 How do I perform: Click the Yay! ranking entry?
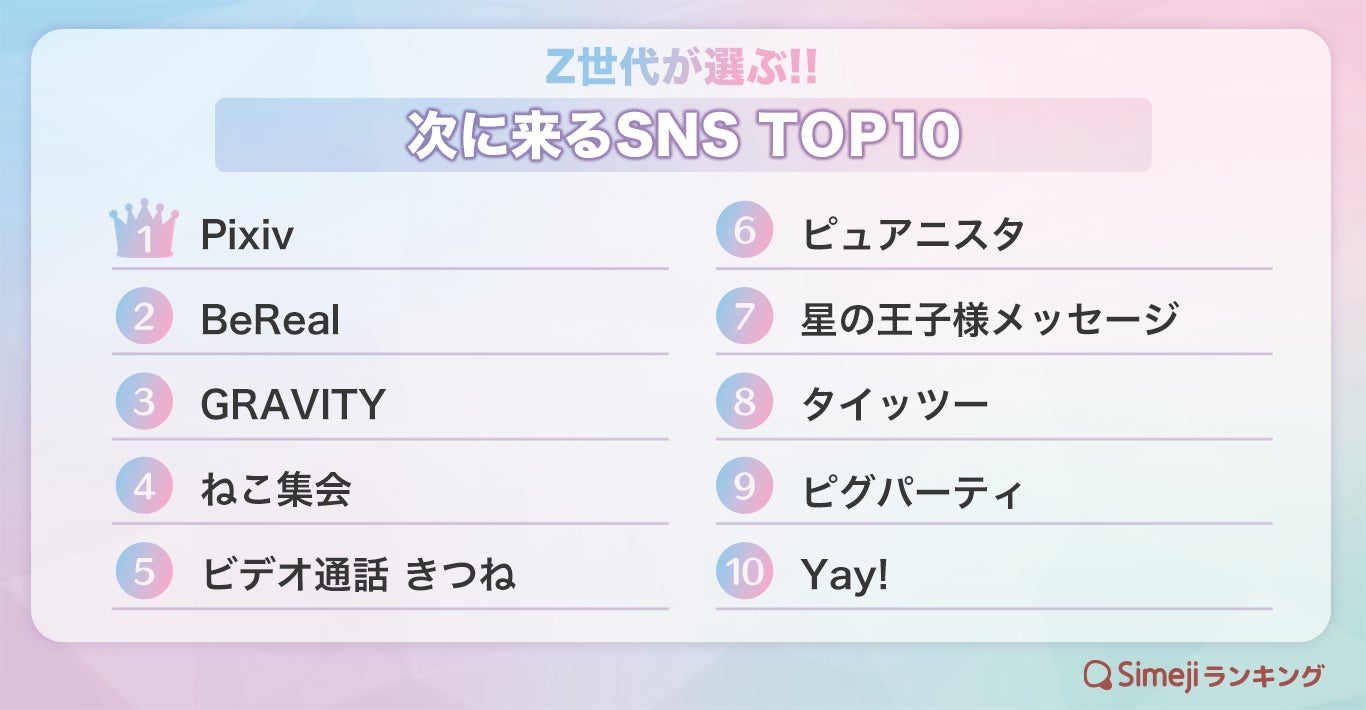pos(844,575)
